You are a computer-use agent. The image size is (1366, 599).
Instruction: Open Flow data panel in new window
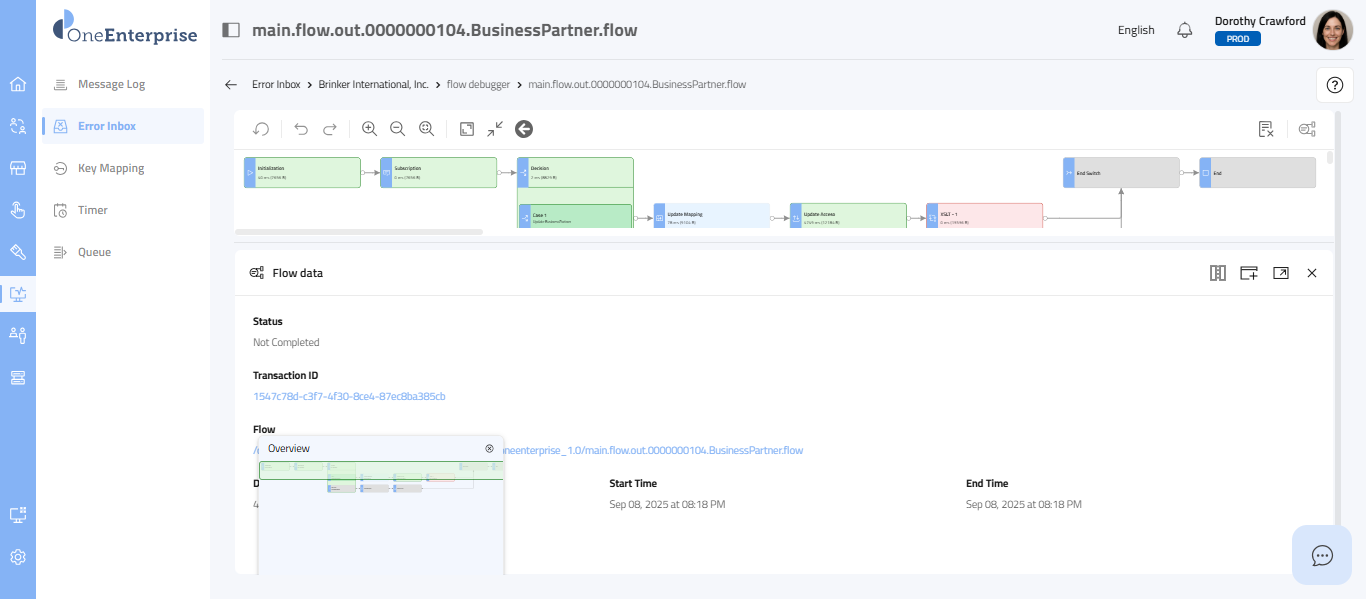click(1280, 273)
